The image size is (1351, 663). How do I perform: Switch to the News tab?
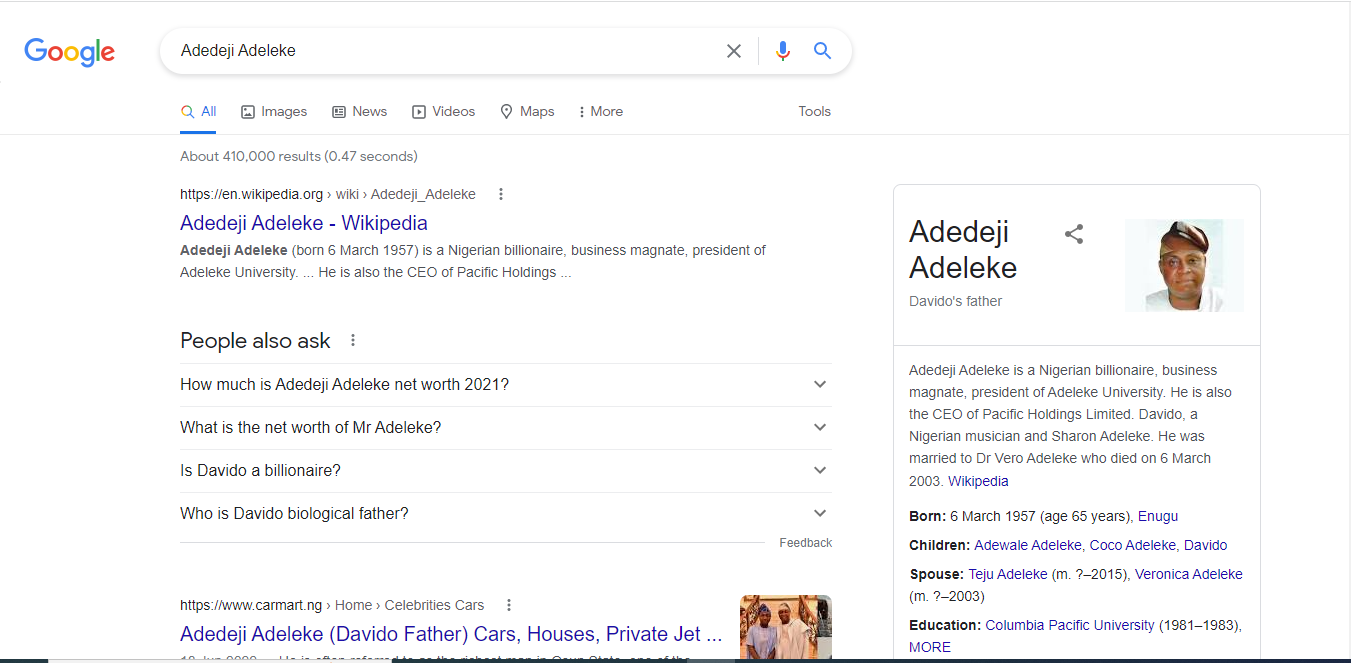(x=360, y=112)
